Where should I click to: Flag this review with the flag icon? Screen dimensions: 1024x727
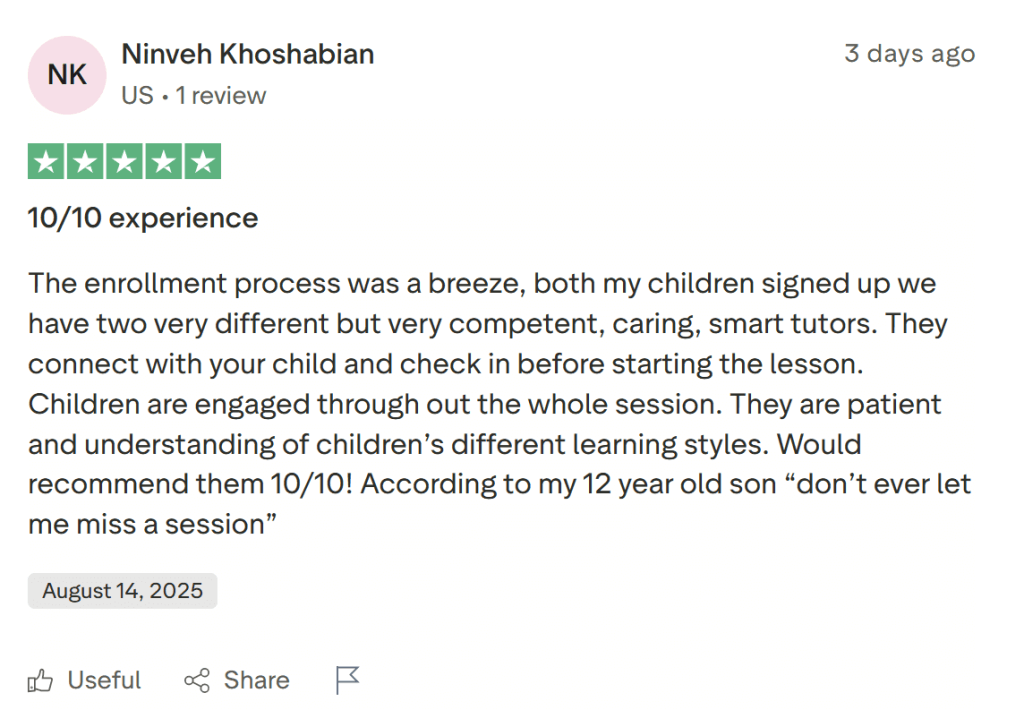pos(347,681)
